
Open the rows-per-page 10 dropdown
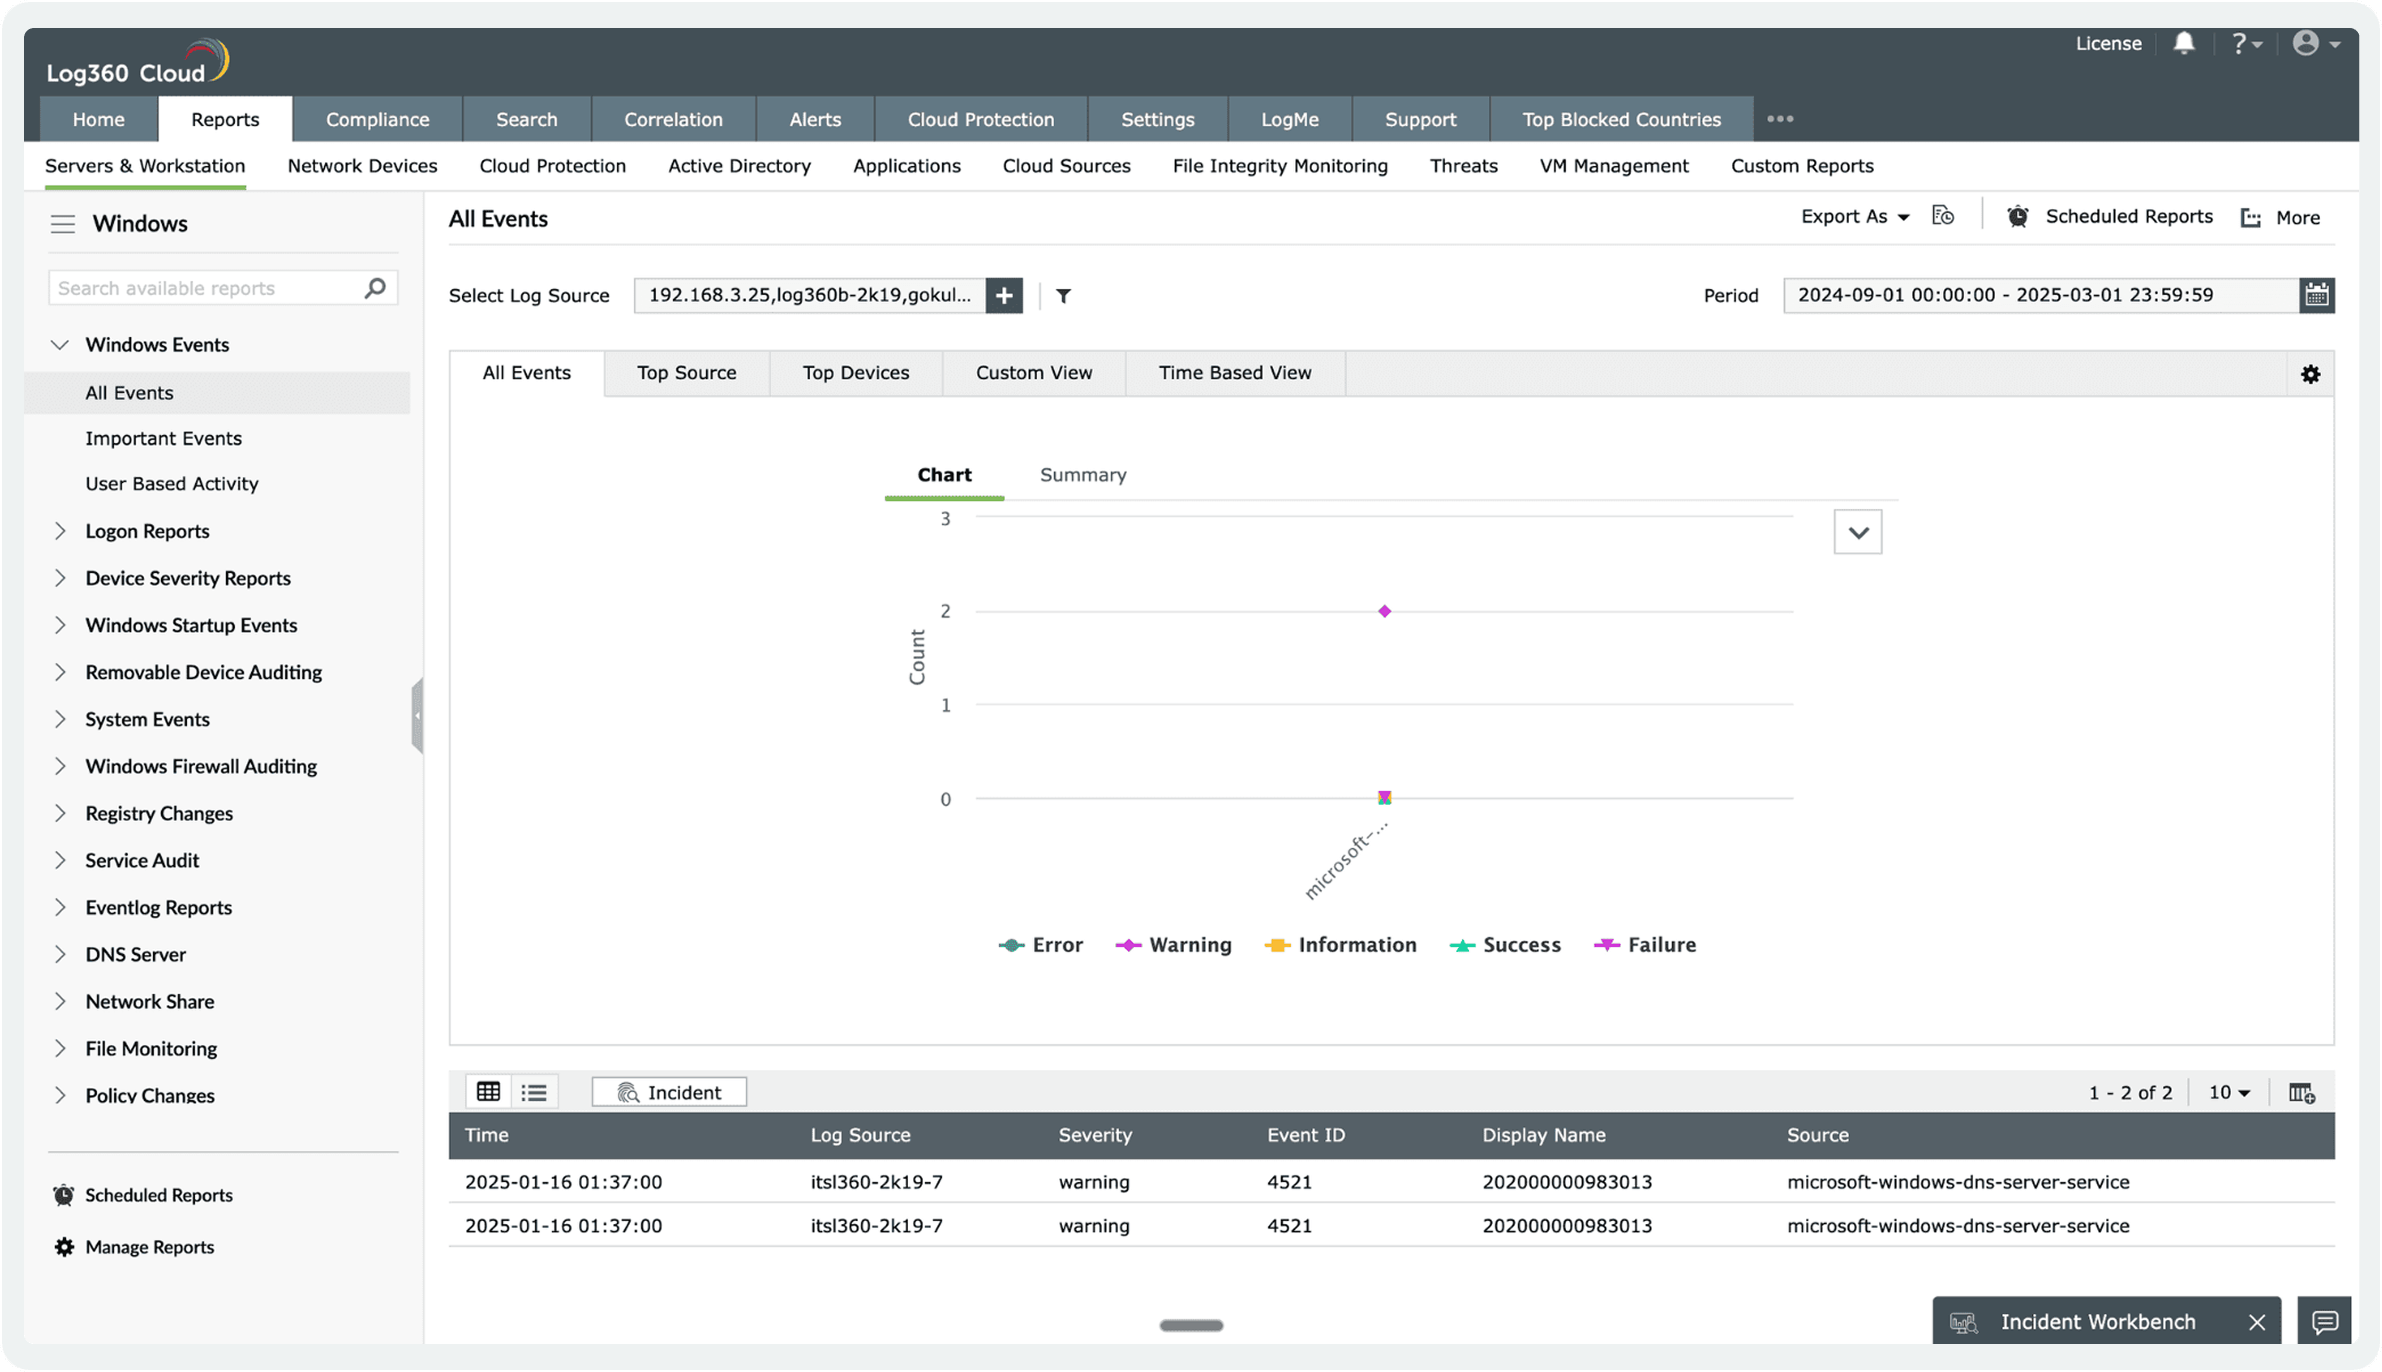[2229, 1093]
